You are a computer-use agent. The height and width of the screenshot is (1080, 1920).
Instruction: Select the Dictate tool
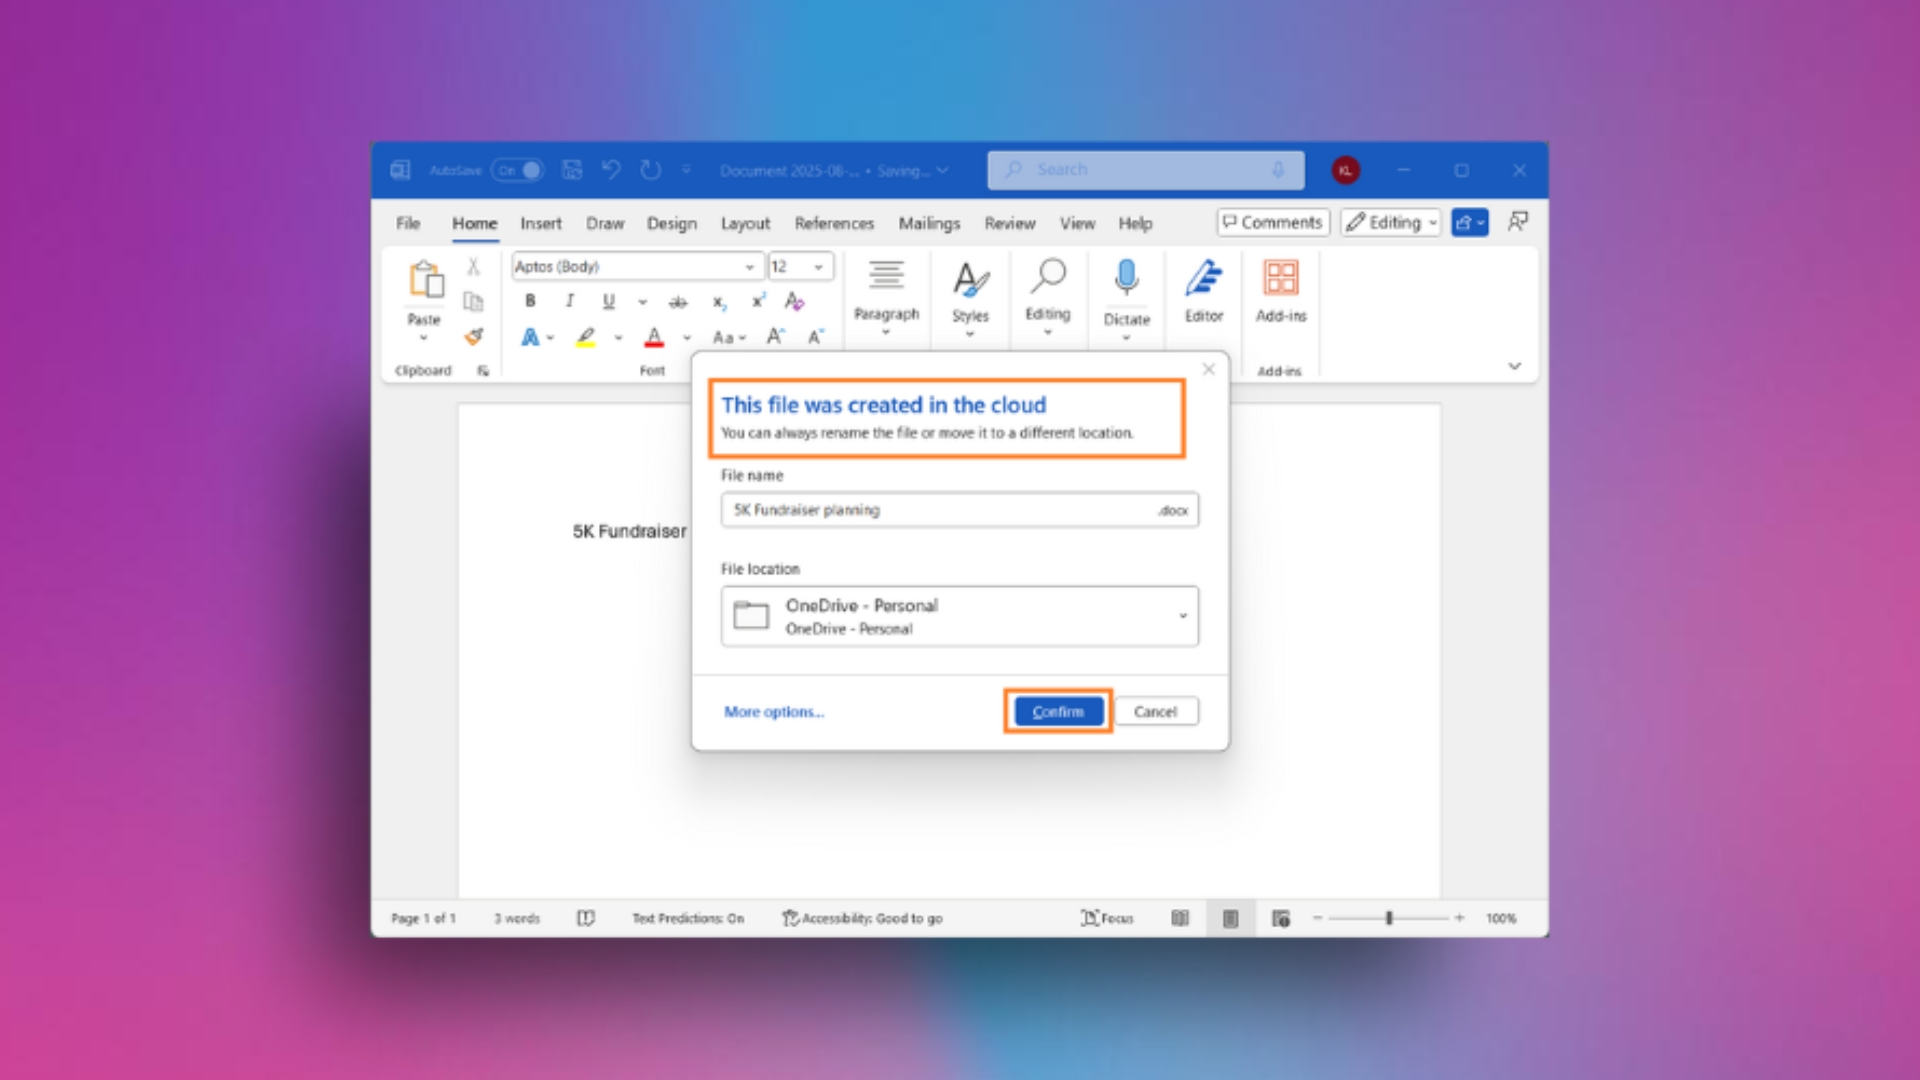(1126, 295)
